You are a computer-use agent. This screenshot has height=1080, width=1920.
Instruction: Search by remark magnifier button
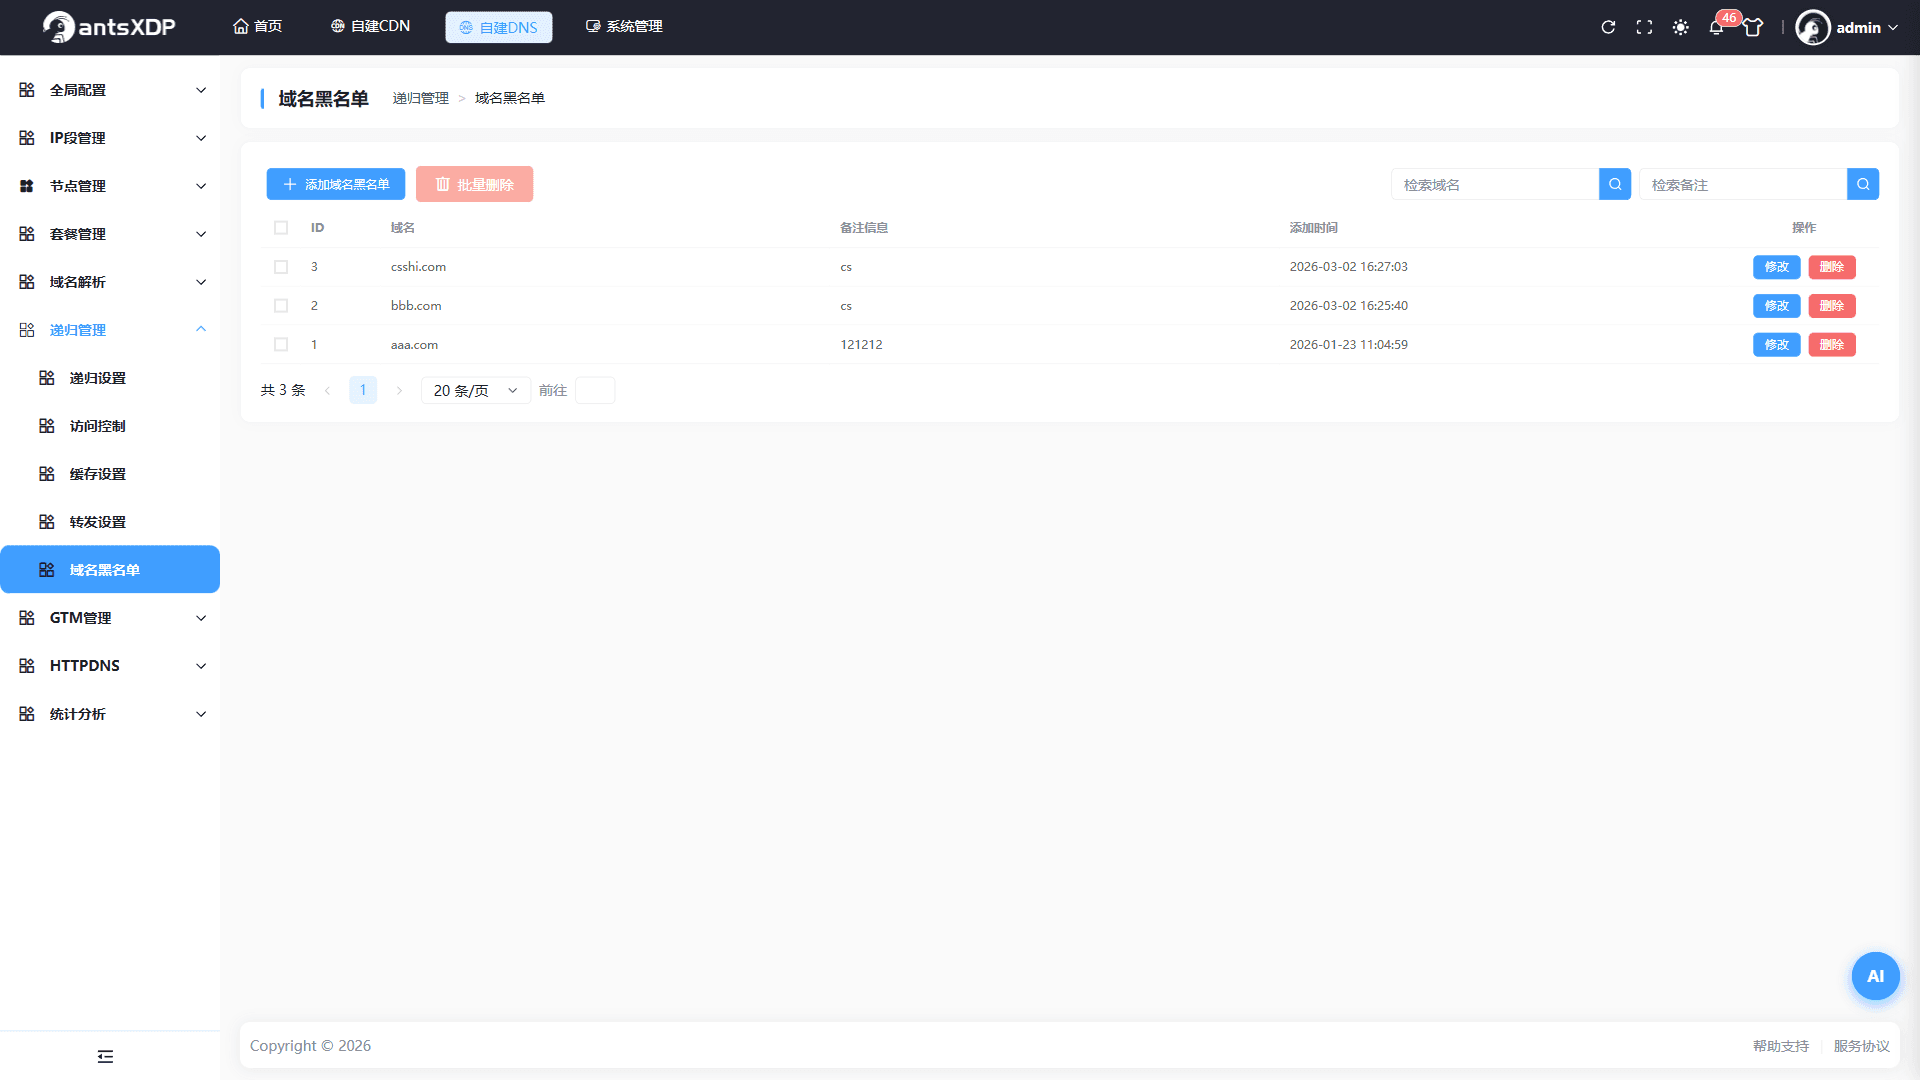pos(1863,184)
